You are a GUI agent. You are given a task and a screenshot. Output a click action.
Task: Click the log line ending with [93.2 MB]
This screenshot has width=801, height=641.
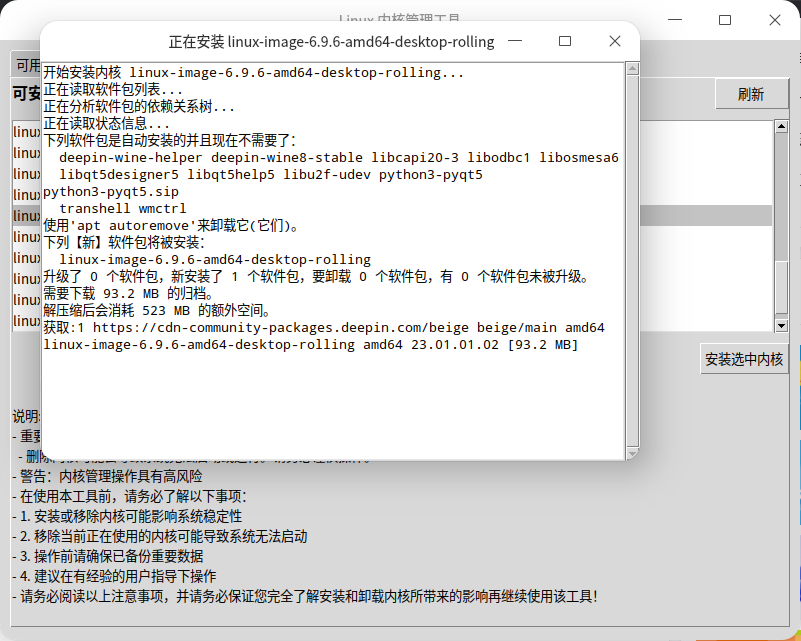(311, 344)
